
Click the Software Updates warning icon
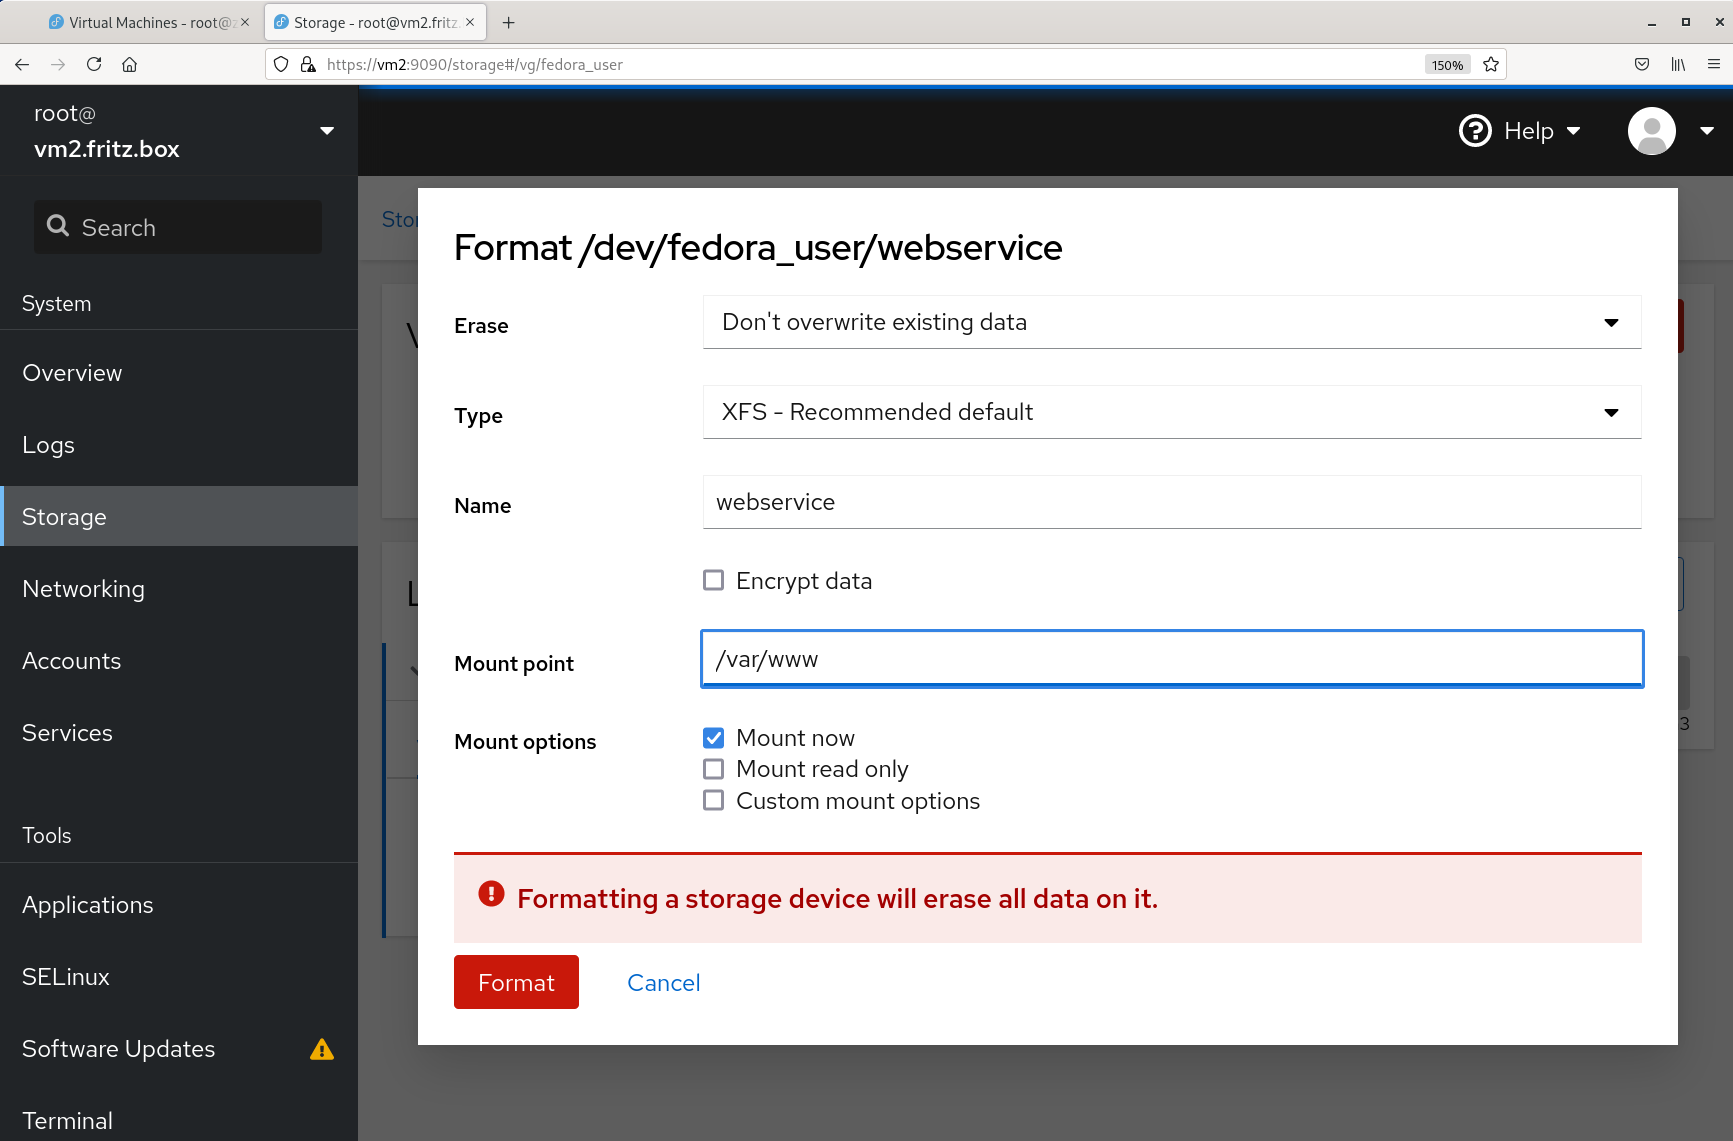322,1049
